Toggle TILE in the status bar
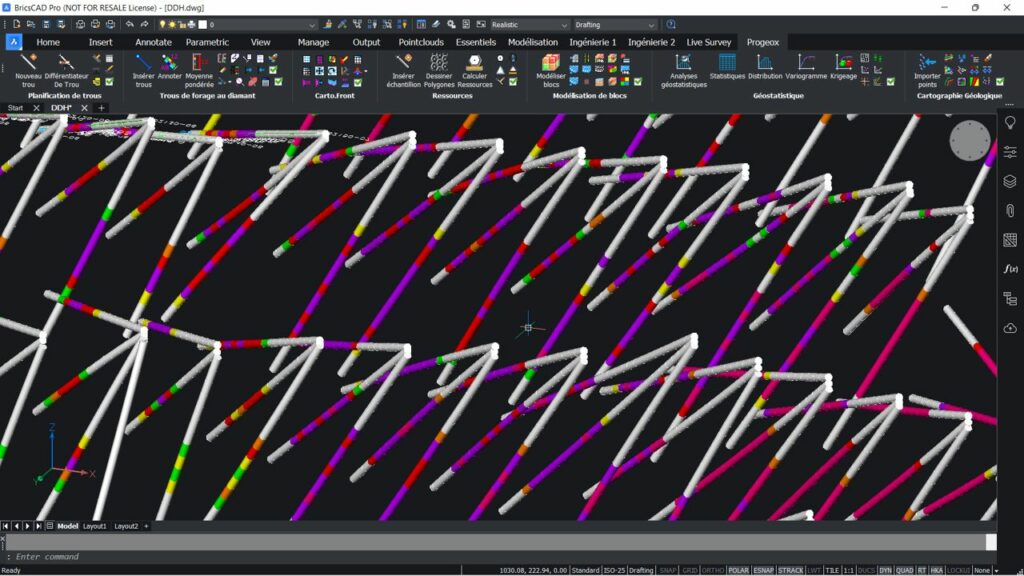This screenshot has height=576, width=1024. pyautogui.click(x=832, y=570)
